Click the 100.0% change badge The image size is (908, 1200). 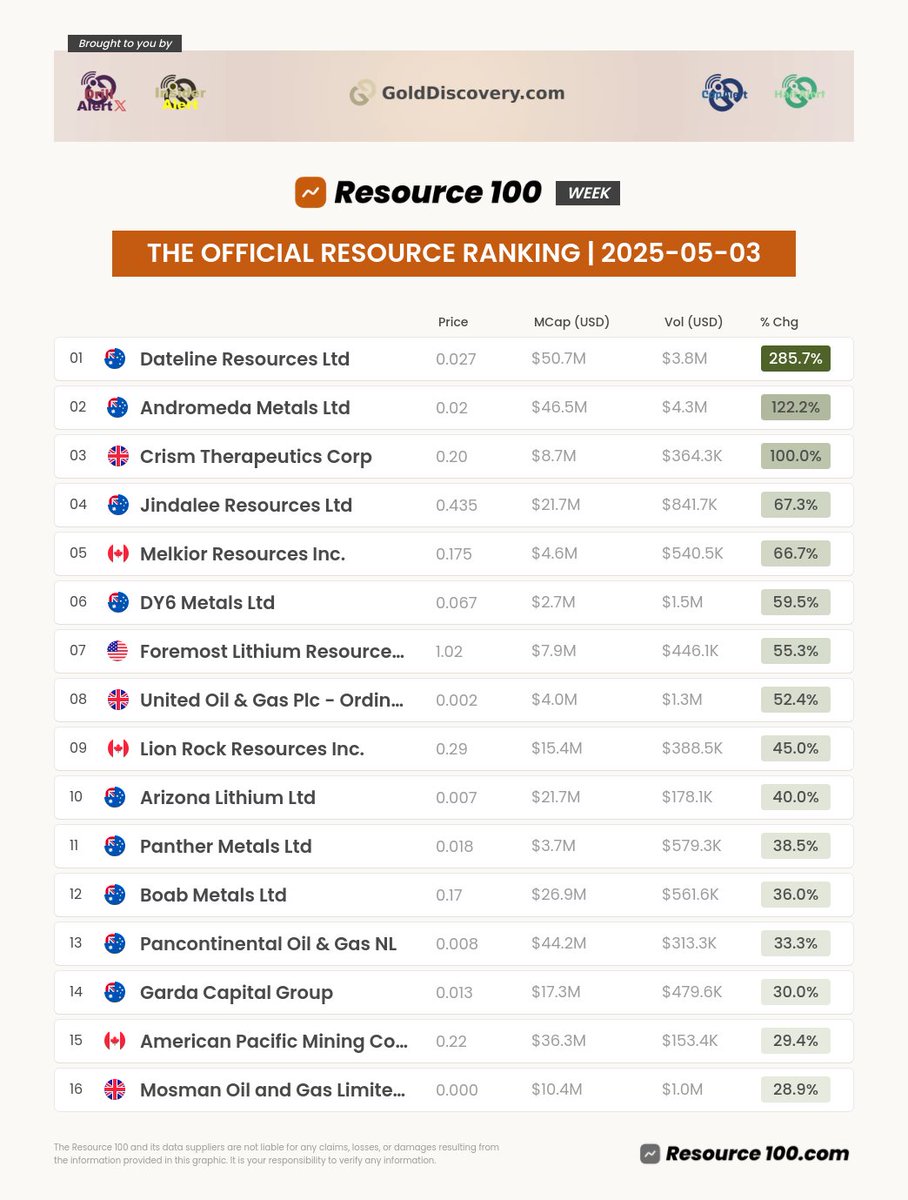click(x=795, y=456)
